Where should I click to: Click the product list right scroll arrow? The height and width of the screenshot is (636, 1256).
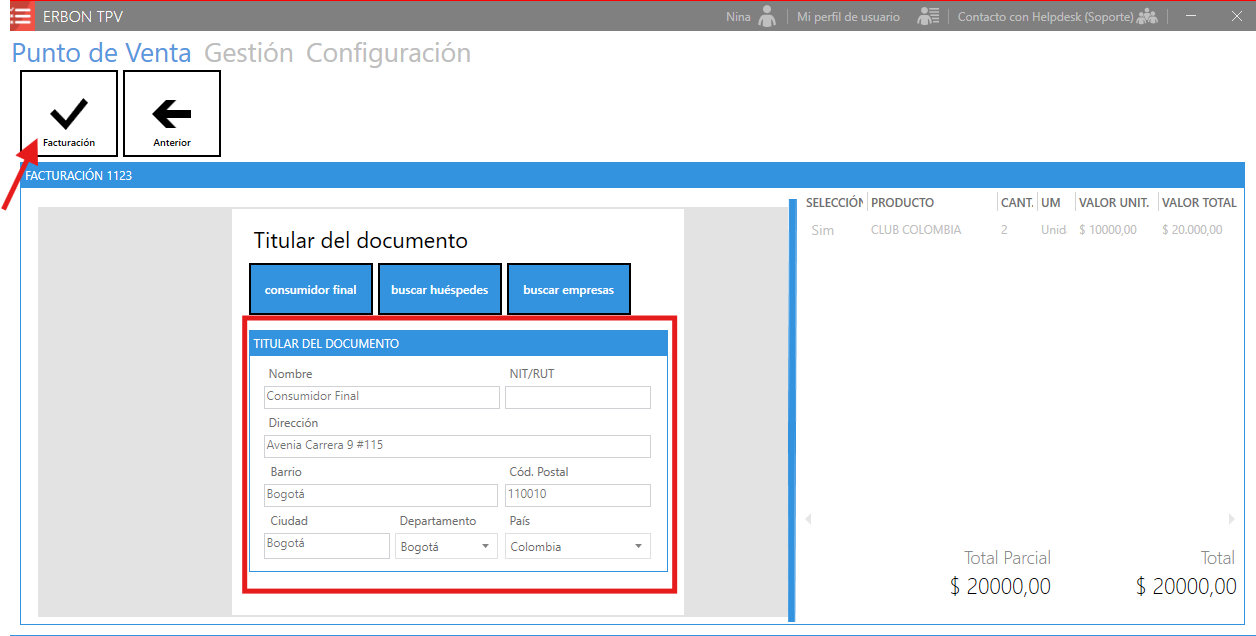click(x=1232, y=519)
